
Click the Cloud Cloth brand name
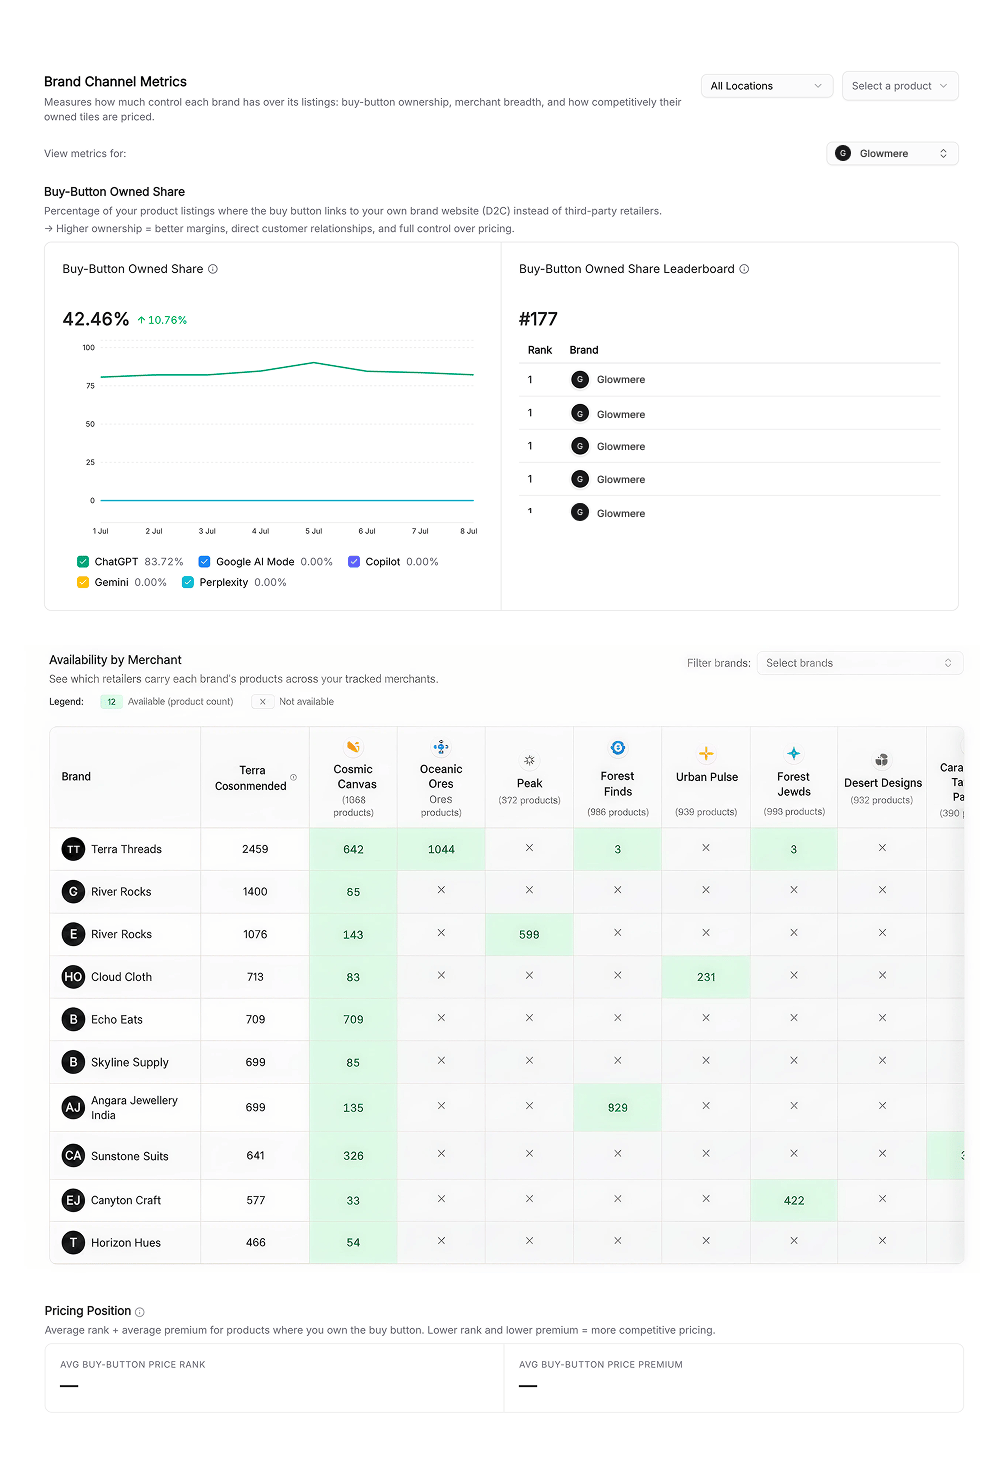click(x=121, y=977)
